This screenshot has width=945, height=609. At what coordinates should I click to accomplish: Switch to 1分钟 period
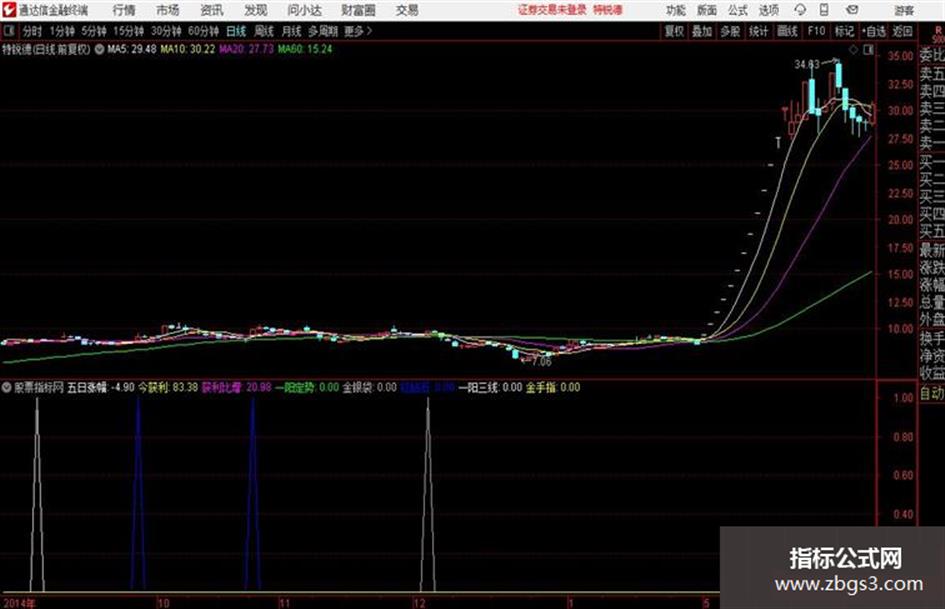(x=62, y=31)
